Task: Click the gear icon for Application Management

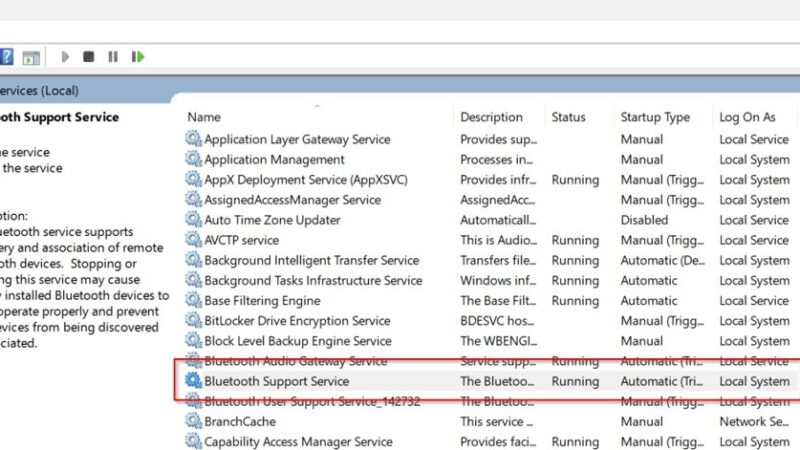Action: point(193,159)
